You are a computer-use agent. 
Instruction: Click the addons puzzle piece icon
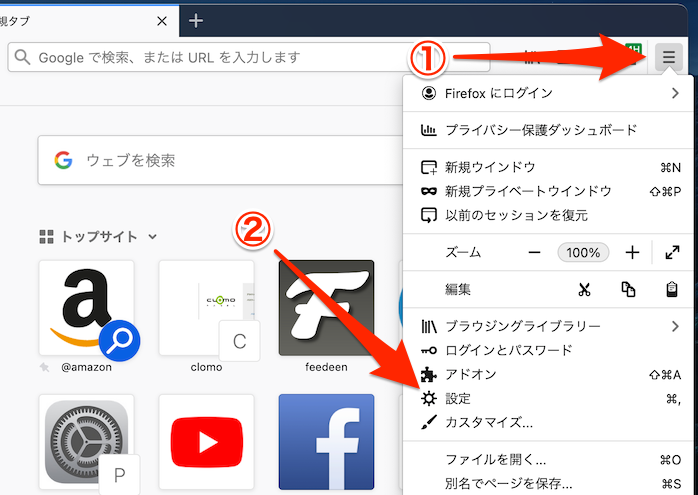coord(429,374)
